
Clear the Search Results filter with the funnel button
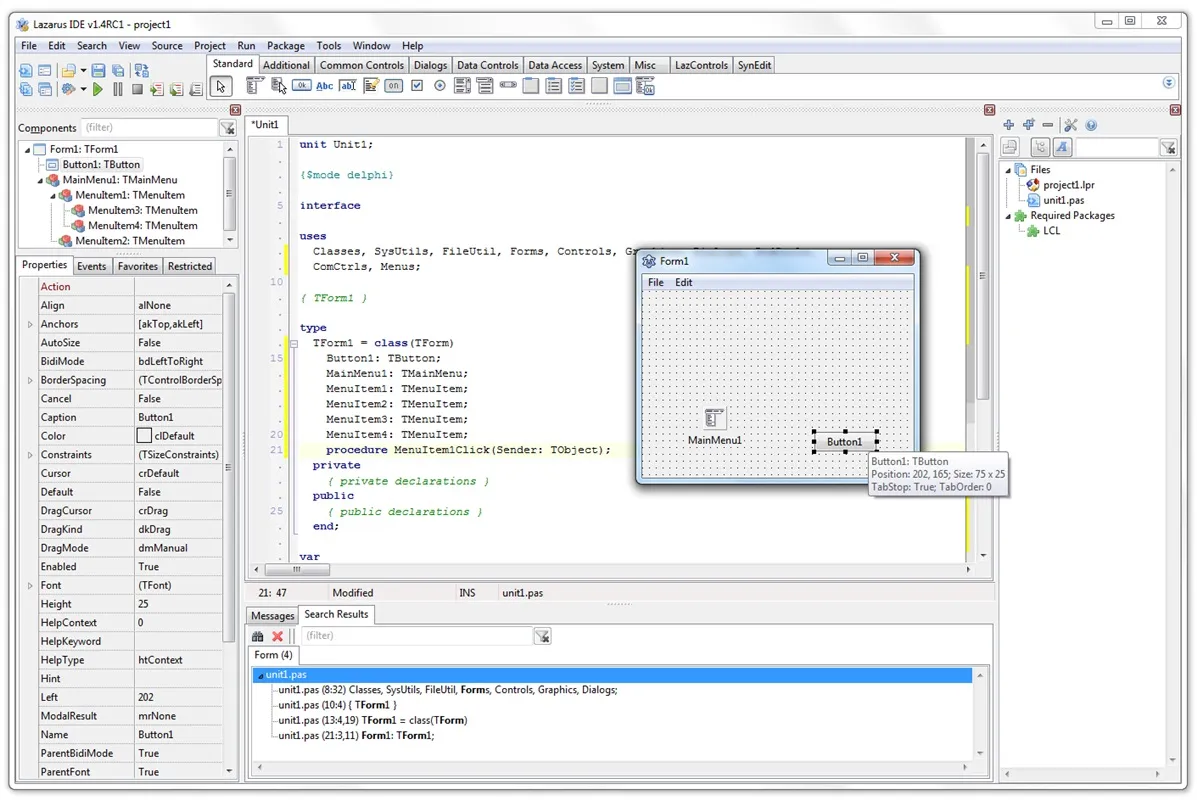(543, 635)
